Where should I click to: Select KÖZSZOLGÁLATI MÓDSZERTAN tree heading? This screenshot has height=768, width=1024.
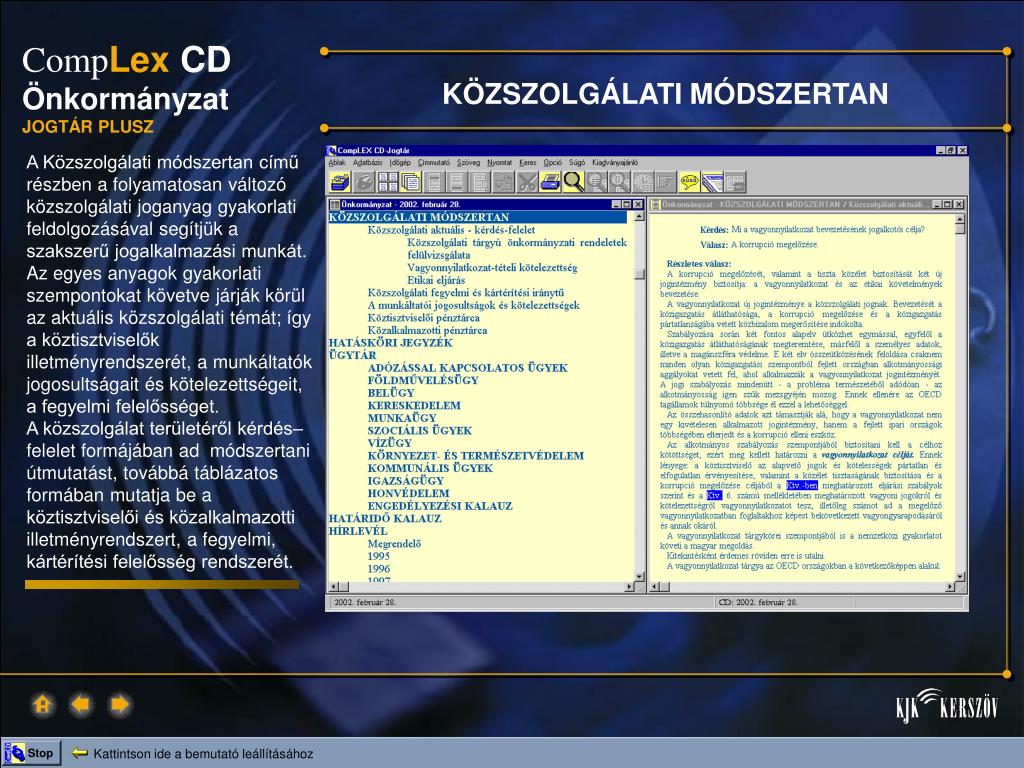point(419,217)
